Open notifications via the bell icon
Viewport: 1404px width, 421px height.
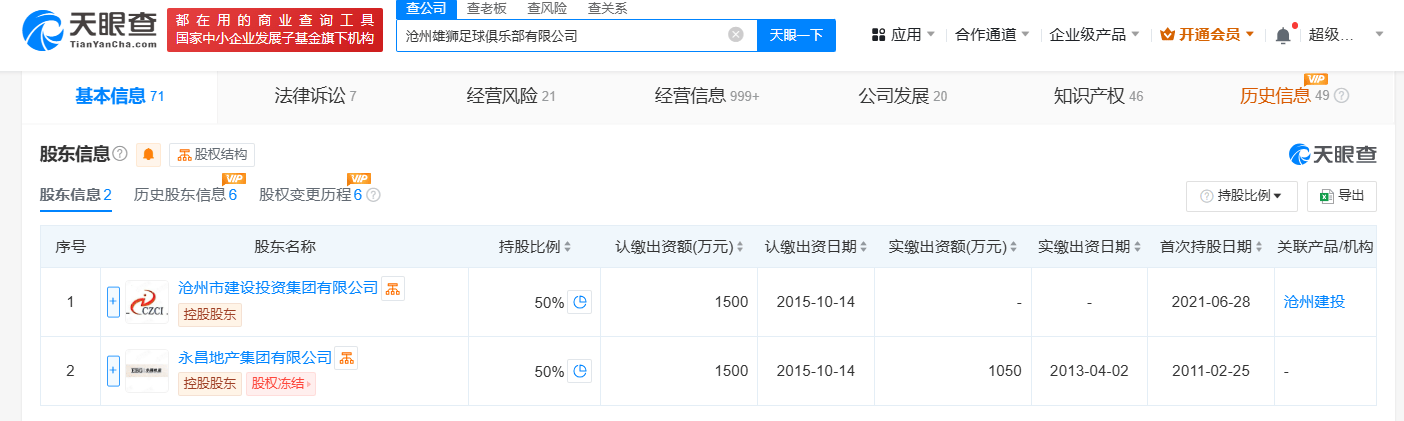pyautogui.click(x=1283, y=35)
